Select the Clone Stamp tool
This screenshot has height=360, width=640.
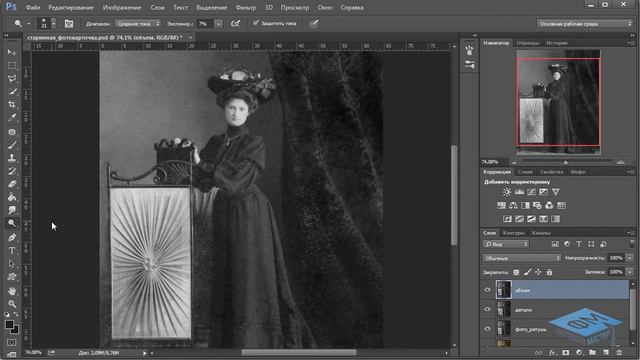[x=12, y=158]
